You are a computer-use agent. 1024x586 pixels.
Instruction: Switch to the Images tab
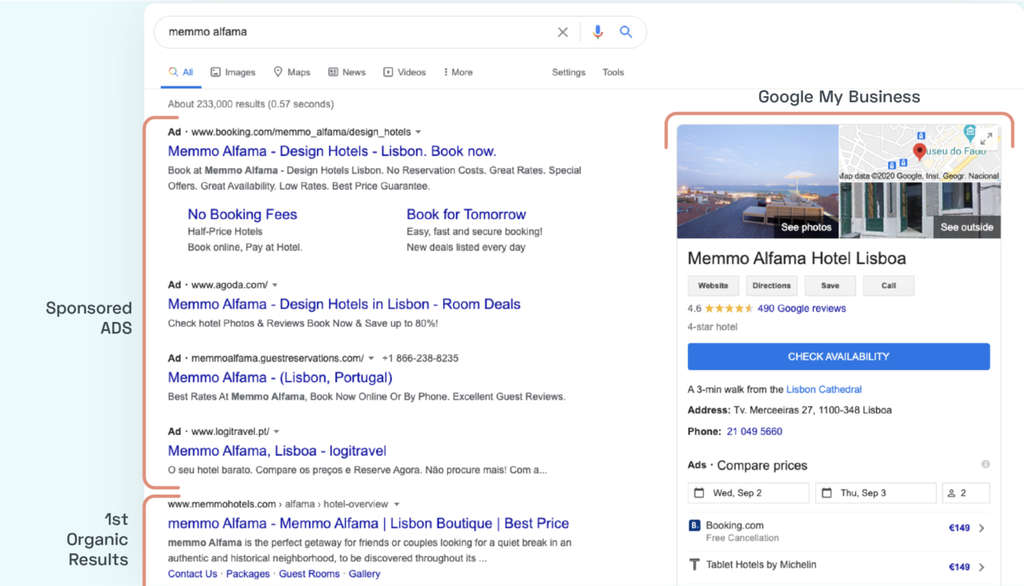point(233,72)
